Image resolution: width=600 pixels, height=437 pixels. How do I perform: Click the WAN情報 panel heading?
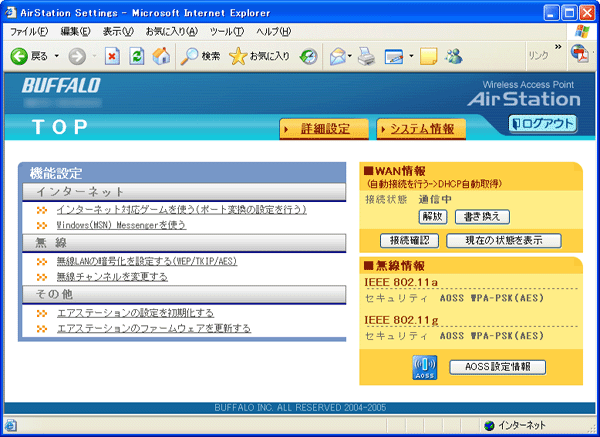[395, 171]
